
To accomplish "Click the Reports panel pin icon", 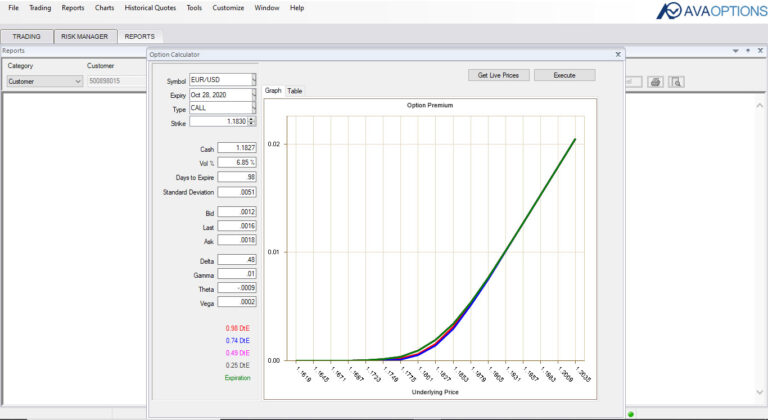I will coord(748,50).
